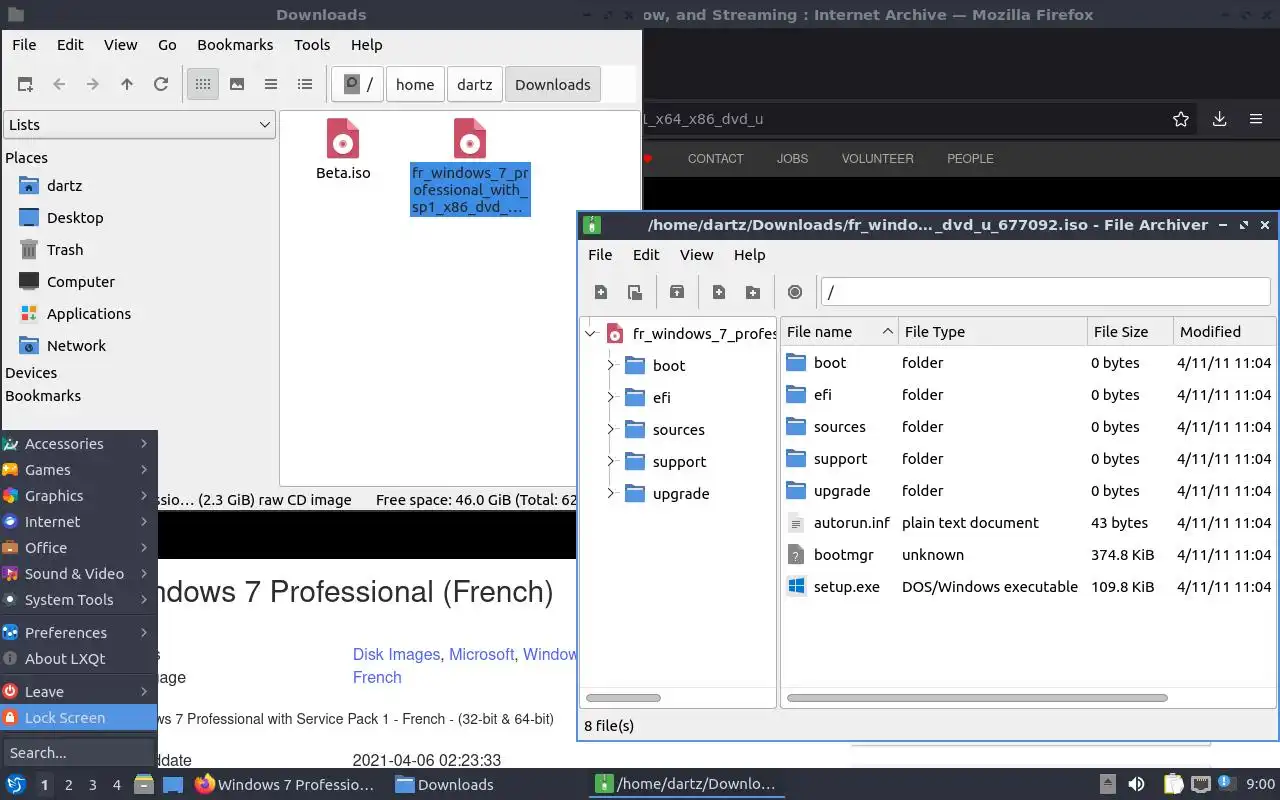Expand the support folder in the tree
The height and width of the screenshot is (800, 1280).
tap(611, 462)
